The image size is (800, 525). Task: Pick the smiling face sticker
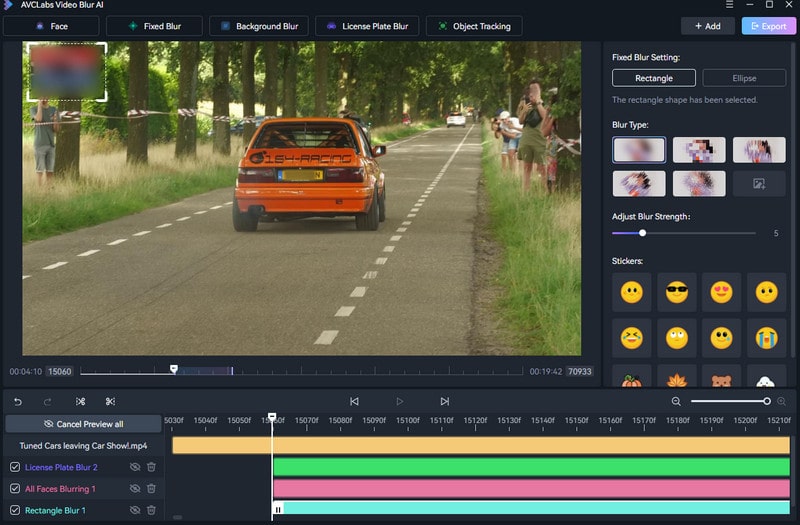click(x=632, y=292)
